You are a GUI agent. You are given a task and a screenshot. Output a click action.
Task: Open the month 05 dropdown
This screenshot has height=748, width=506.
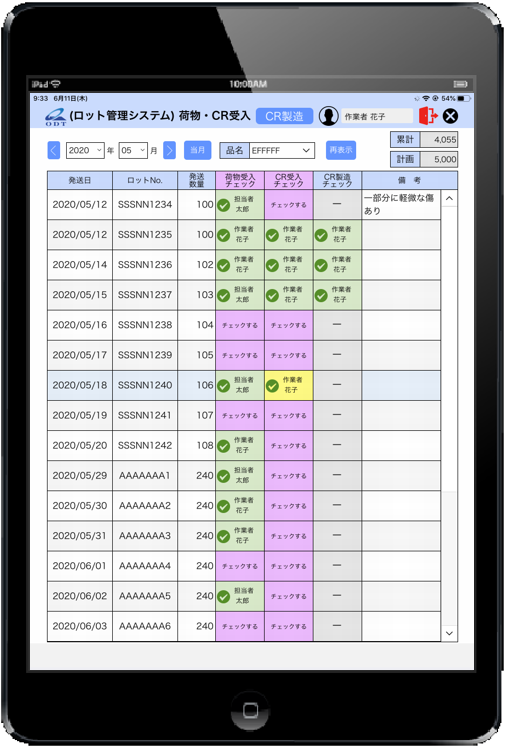[133, 150]
